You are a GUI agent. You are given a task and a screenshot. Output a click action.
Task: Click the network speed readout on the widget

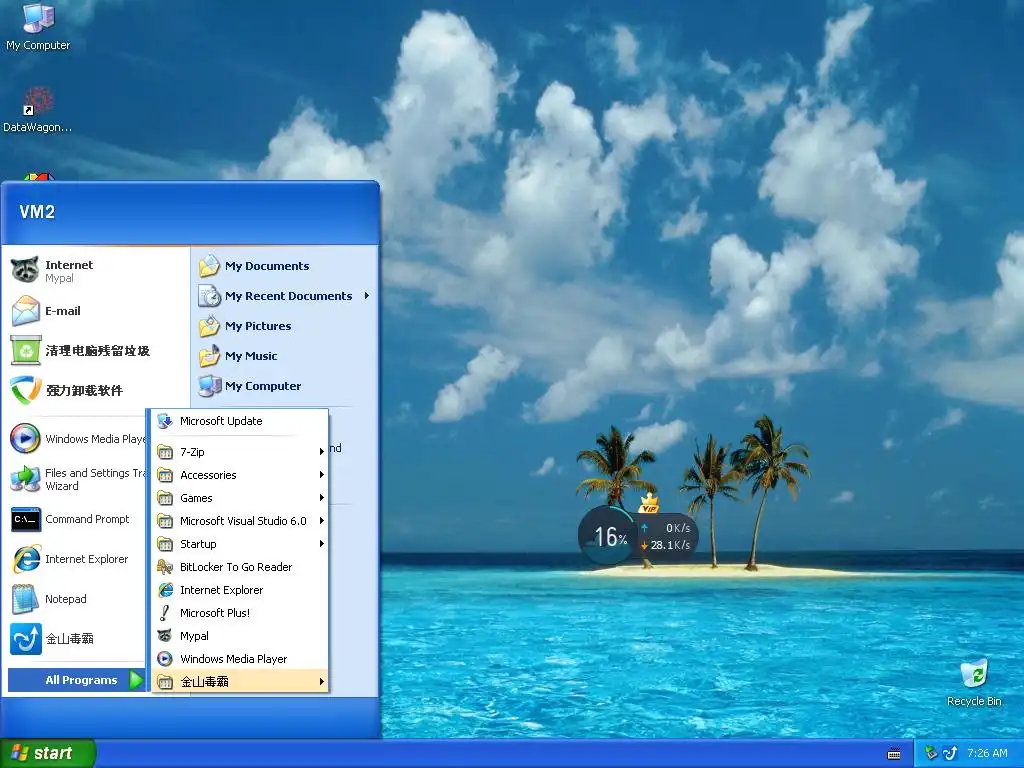pos(669,536)
